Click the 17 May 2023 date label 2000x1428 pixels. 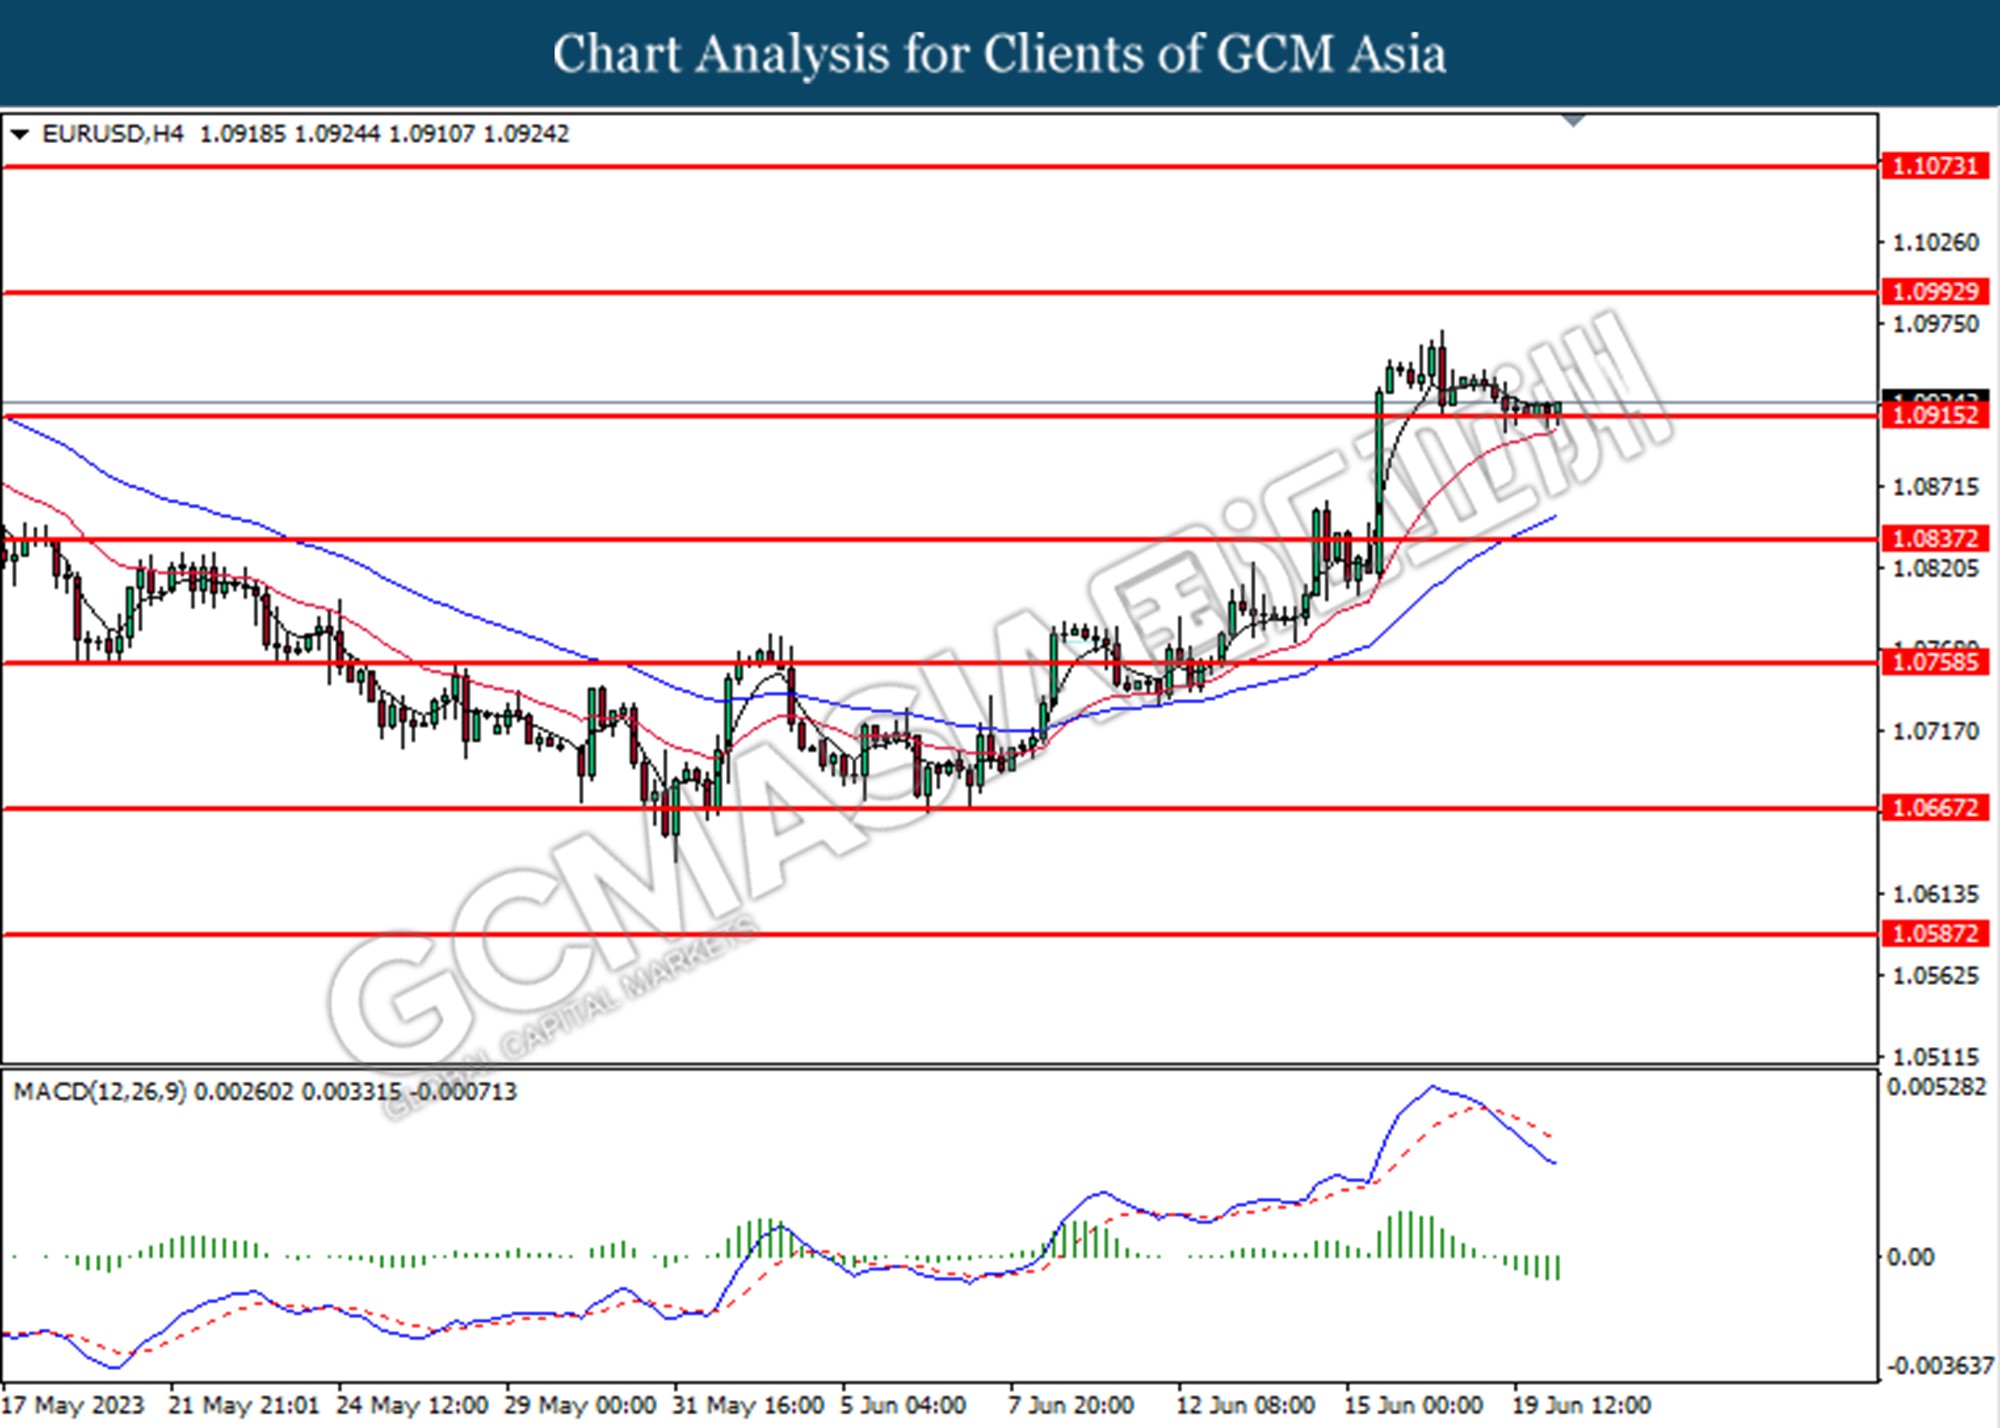[x=74, y=1405]
